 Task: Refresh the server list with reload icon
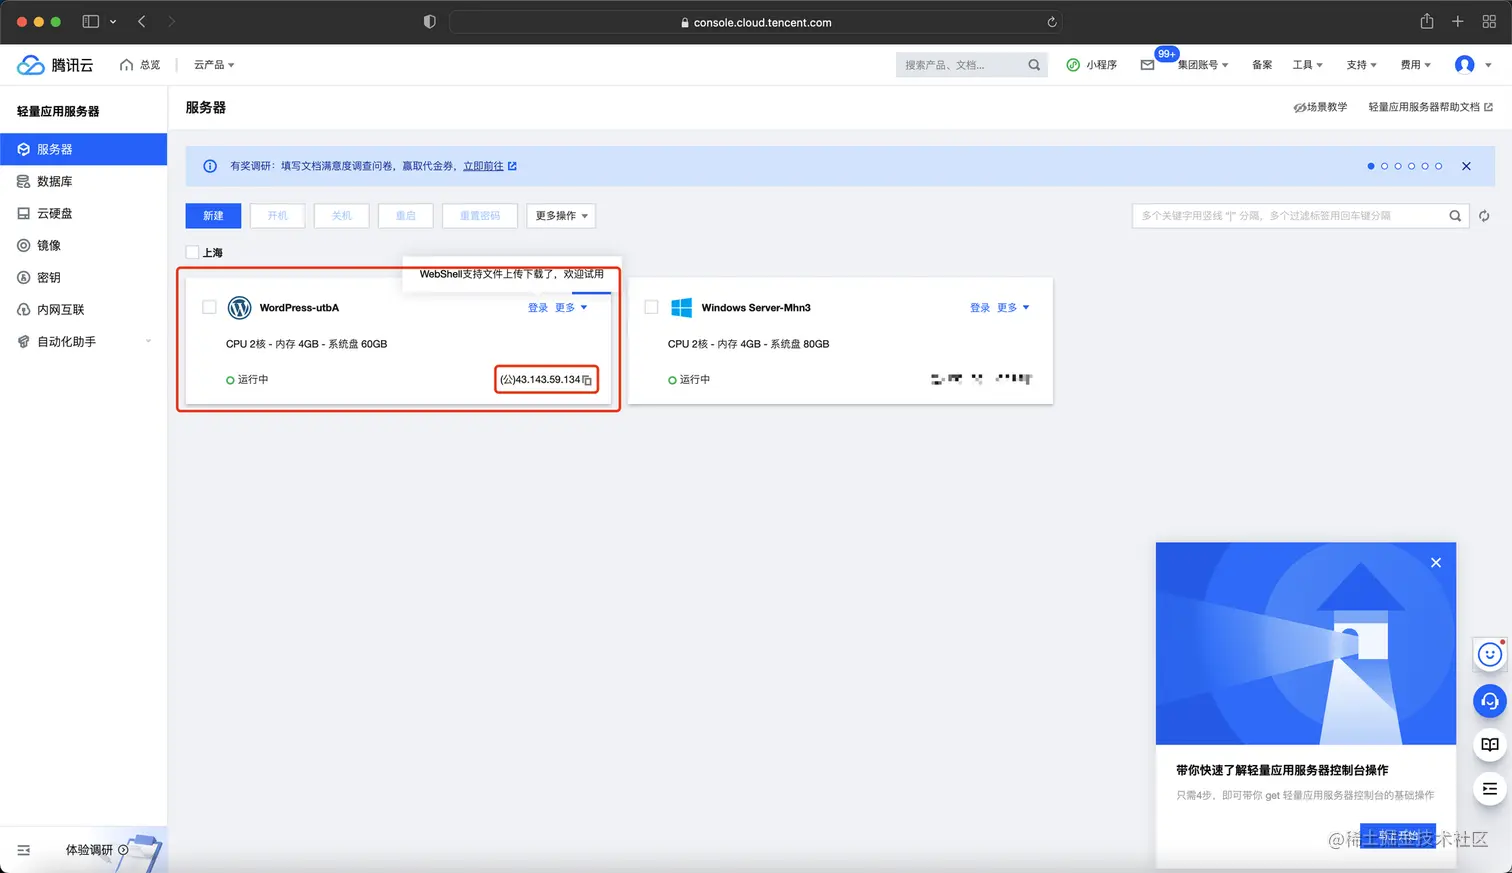(x=1484, y=216)
